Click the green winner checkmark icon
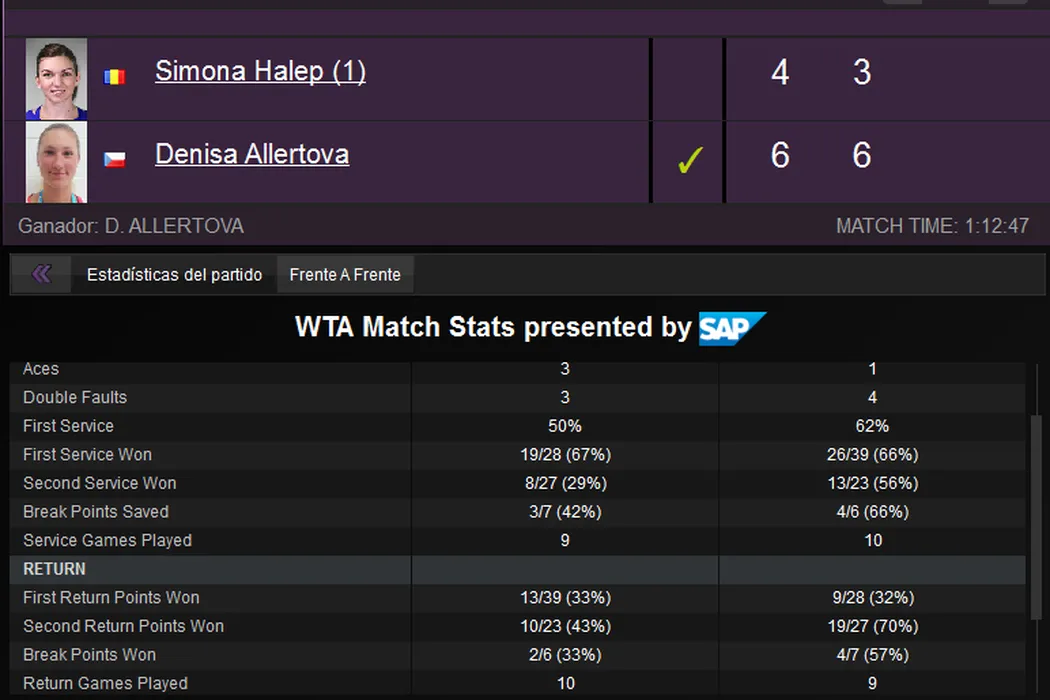This screenshot has height=700, width=1050. click(690, 160)
